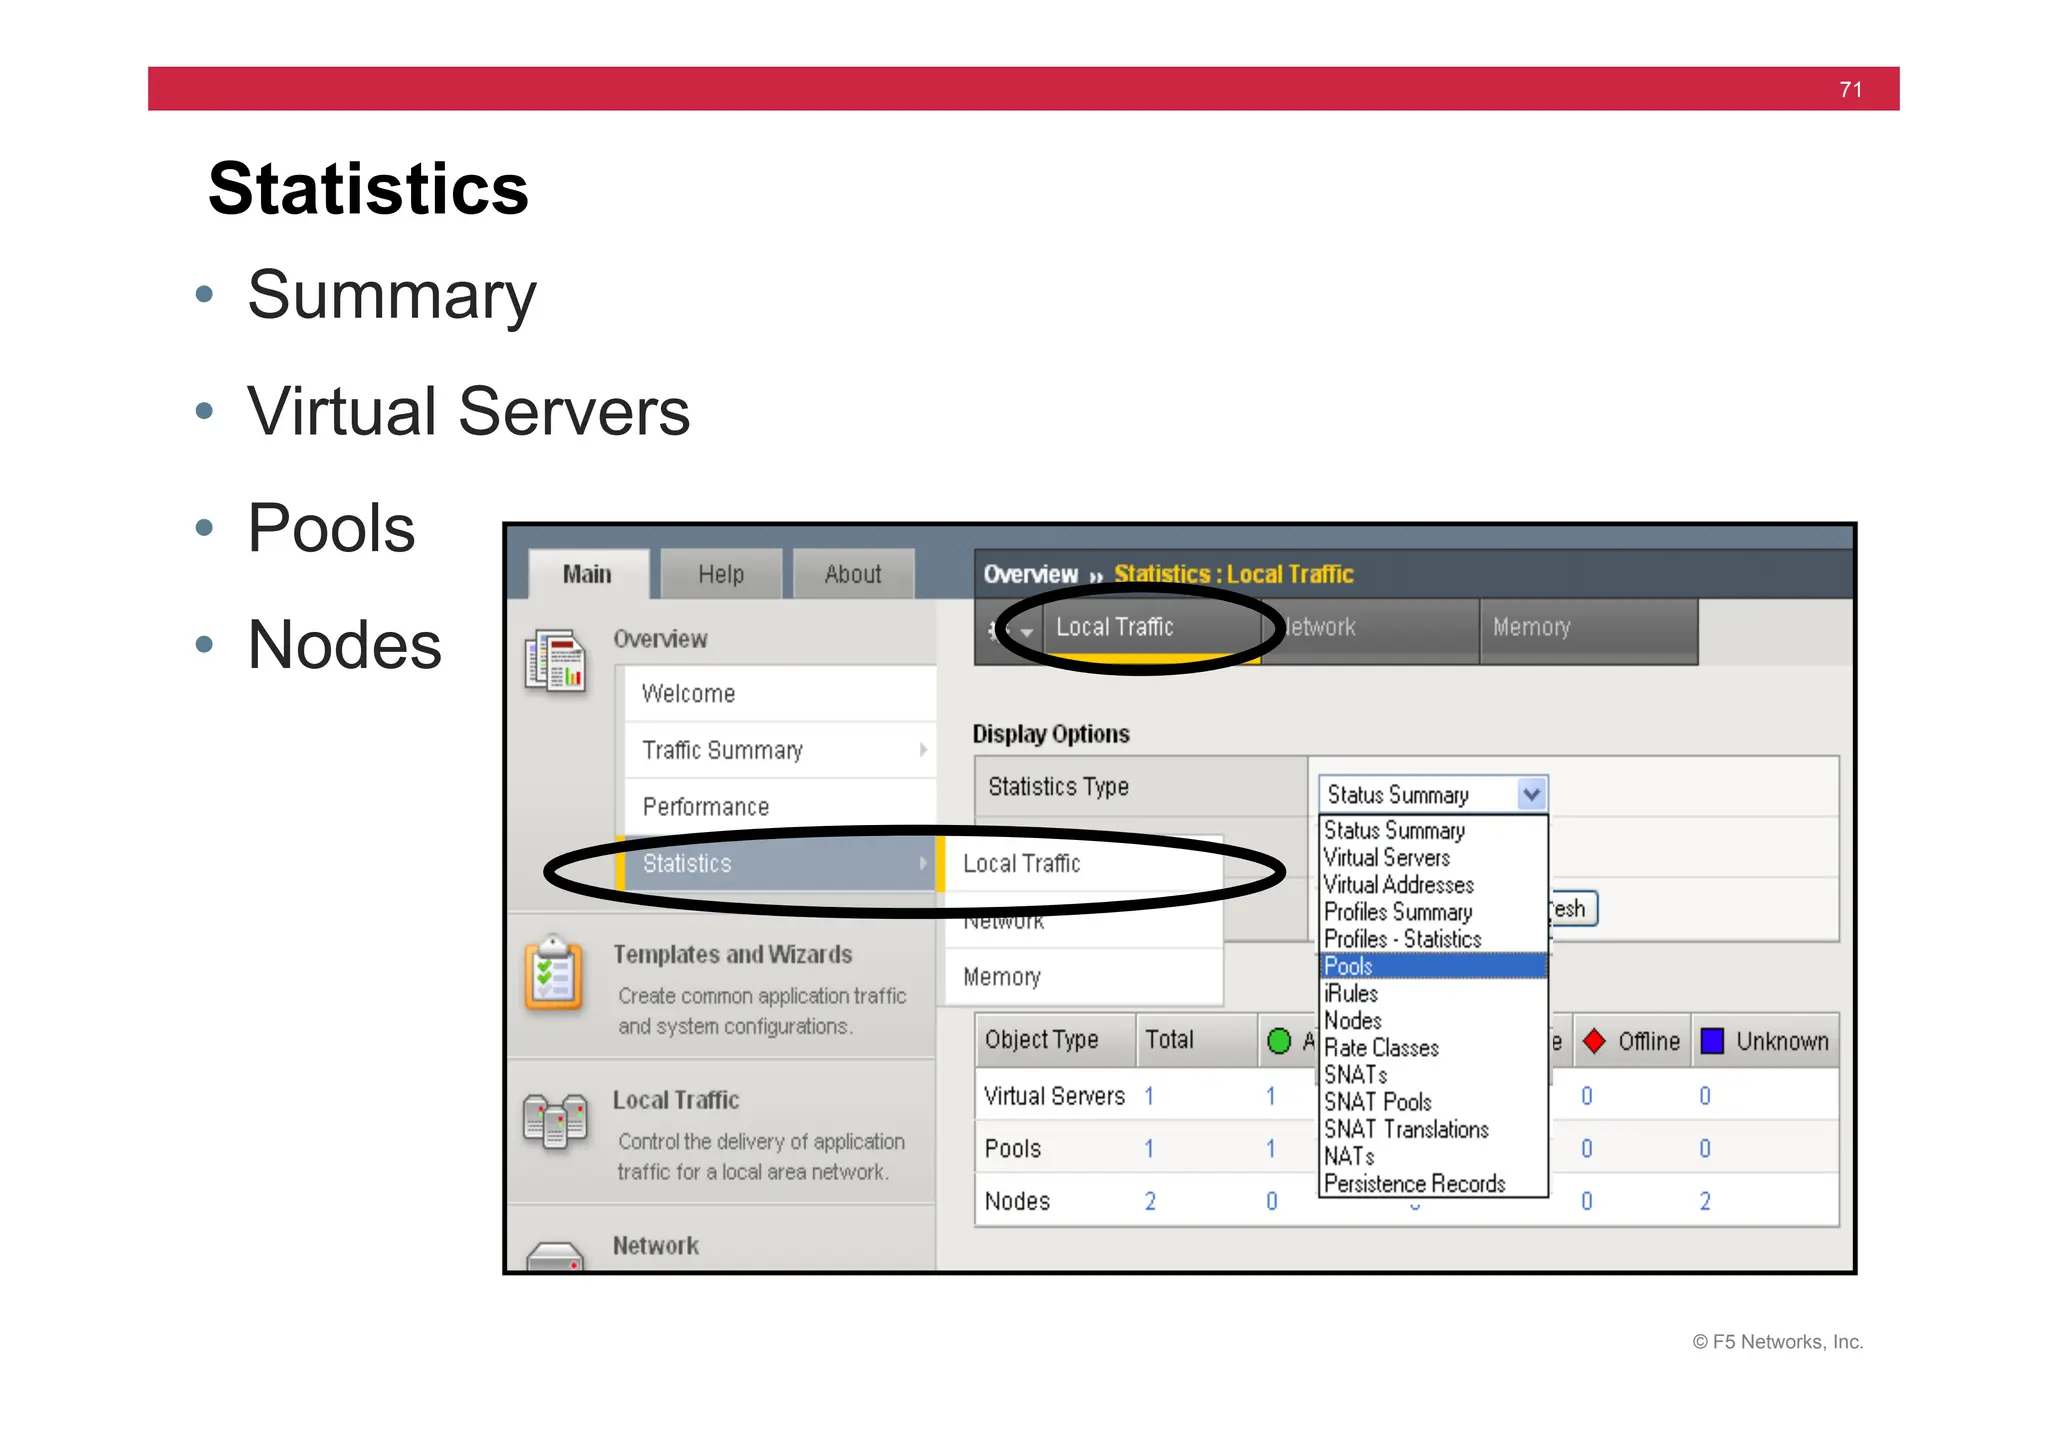Select NATs in the dropdown list

tap(1433, 1156)
